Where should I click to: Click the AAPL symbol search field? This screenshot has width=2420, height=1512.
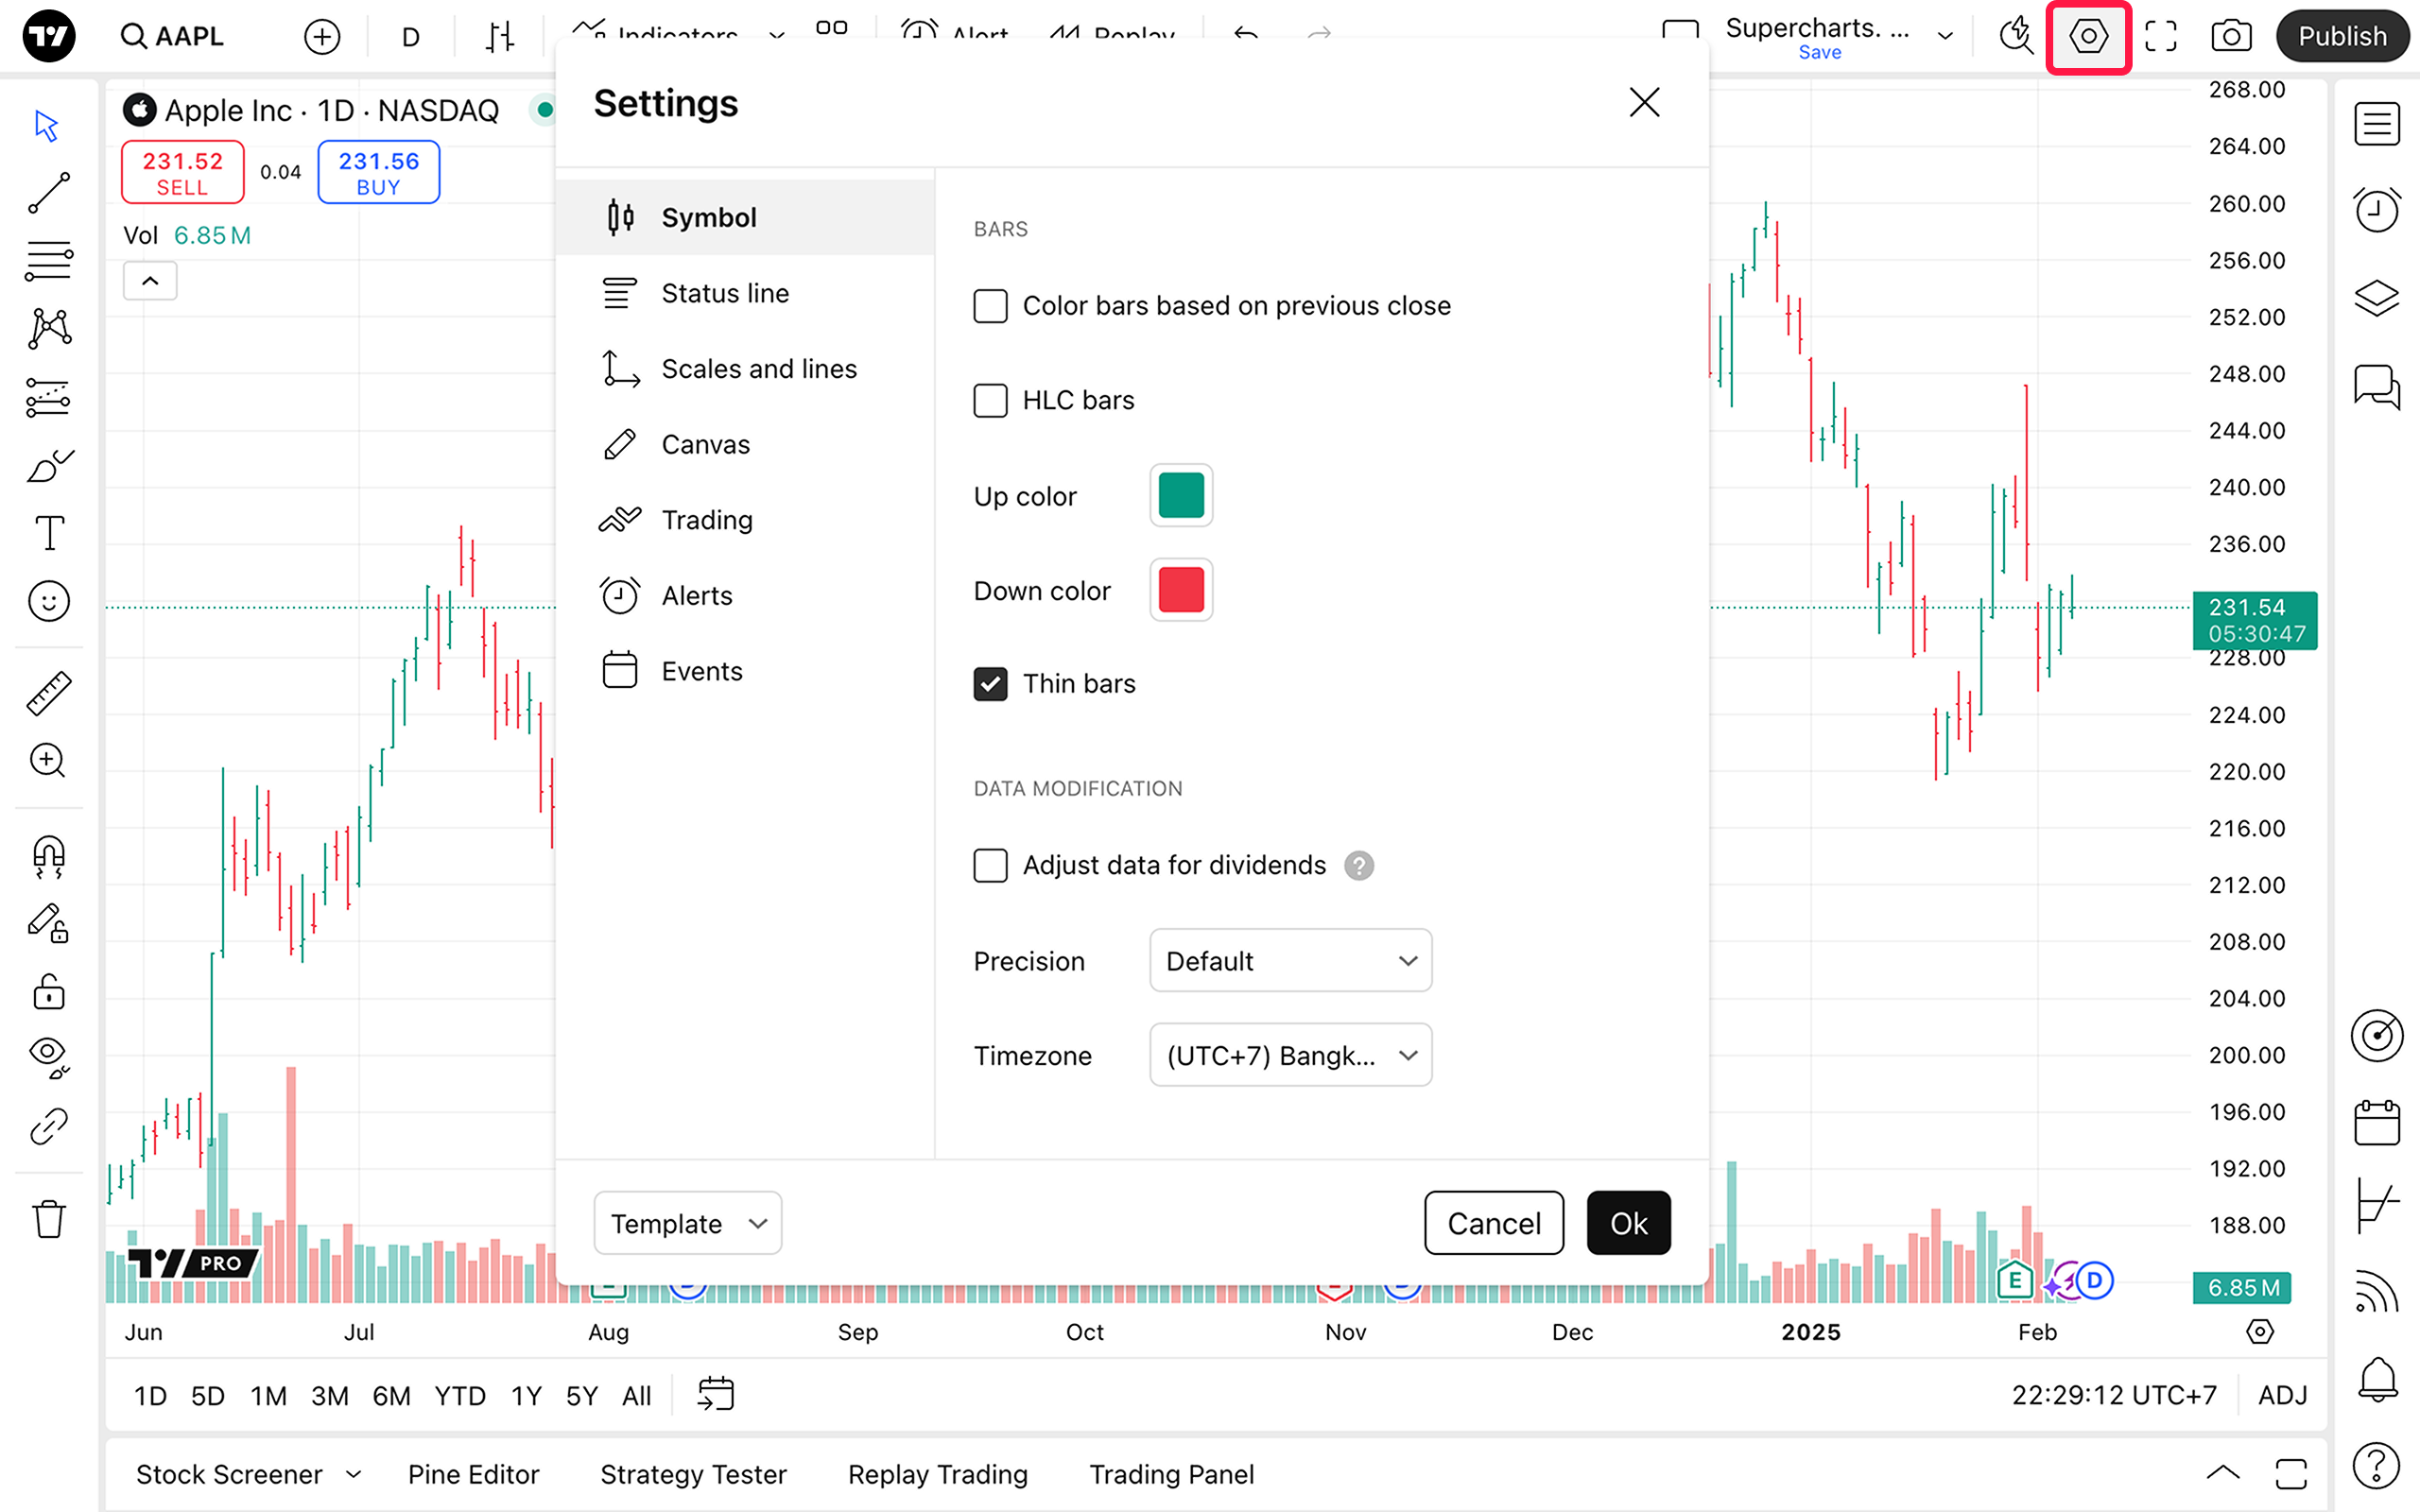tap(174, 37)
